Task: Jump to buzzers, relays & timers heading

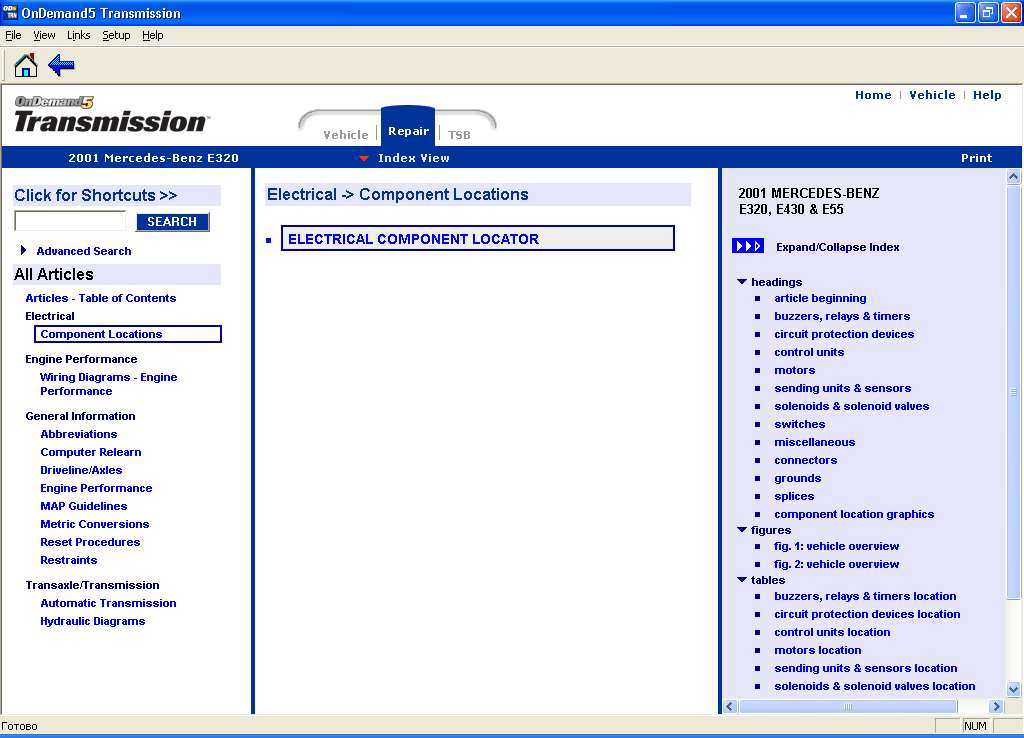Action: (842, 316)
